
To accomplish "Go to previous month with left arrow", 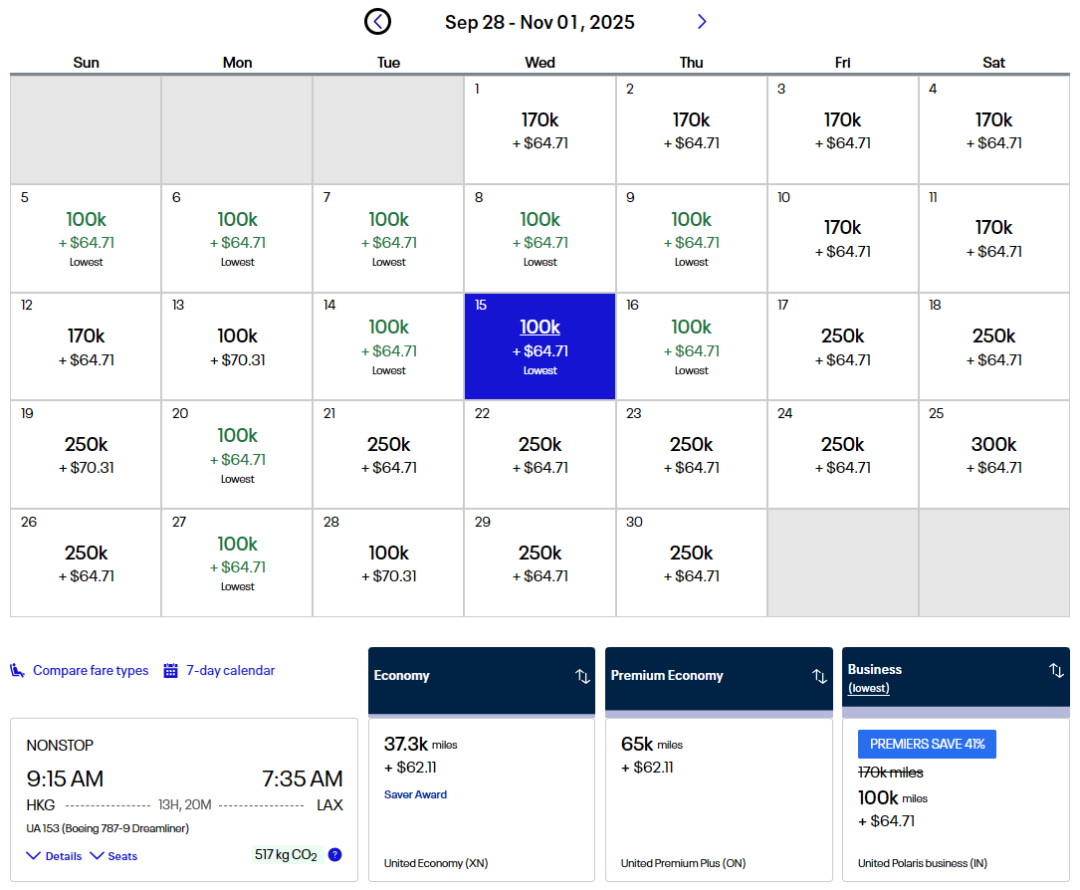I will pyautogui.click(x=377, y=21).
